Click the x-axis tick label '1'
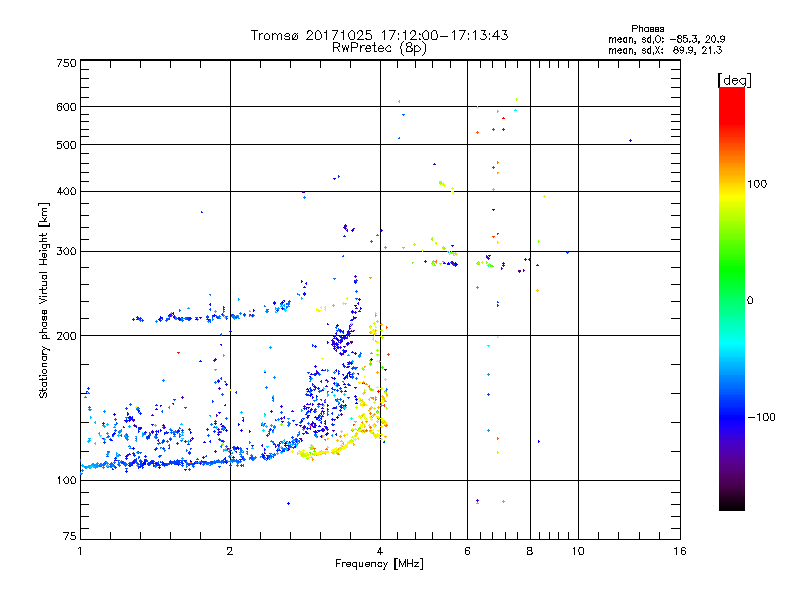800x600 pixels. coord(80,551)
